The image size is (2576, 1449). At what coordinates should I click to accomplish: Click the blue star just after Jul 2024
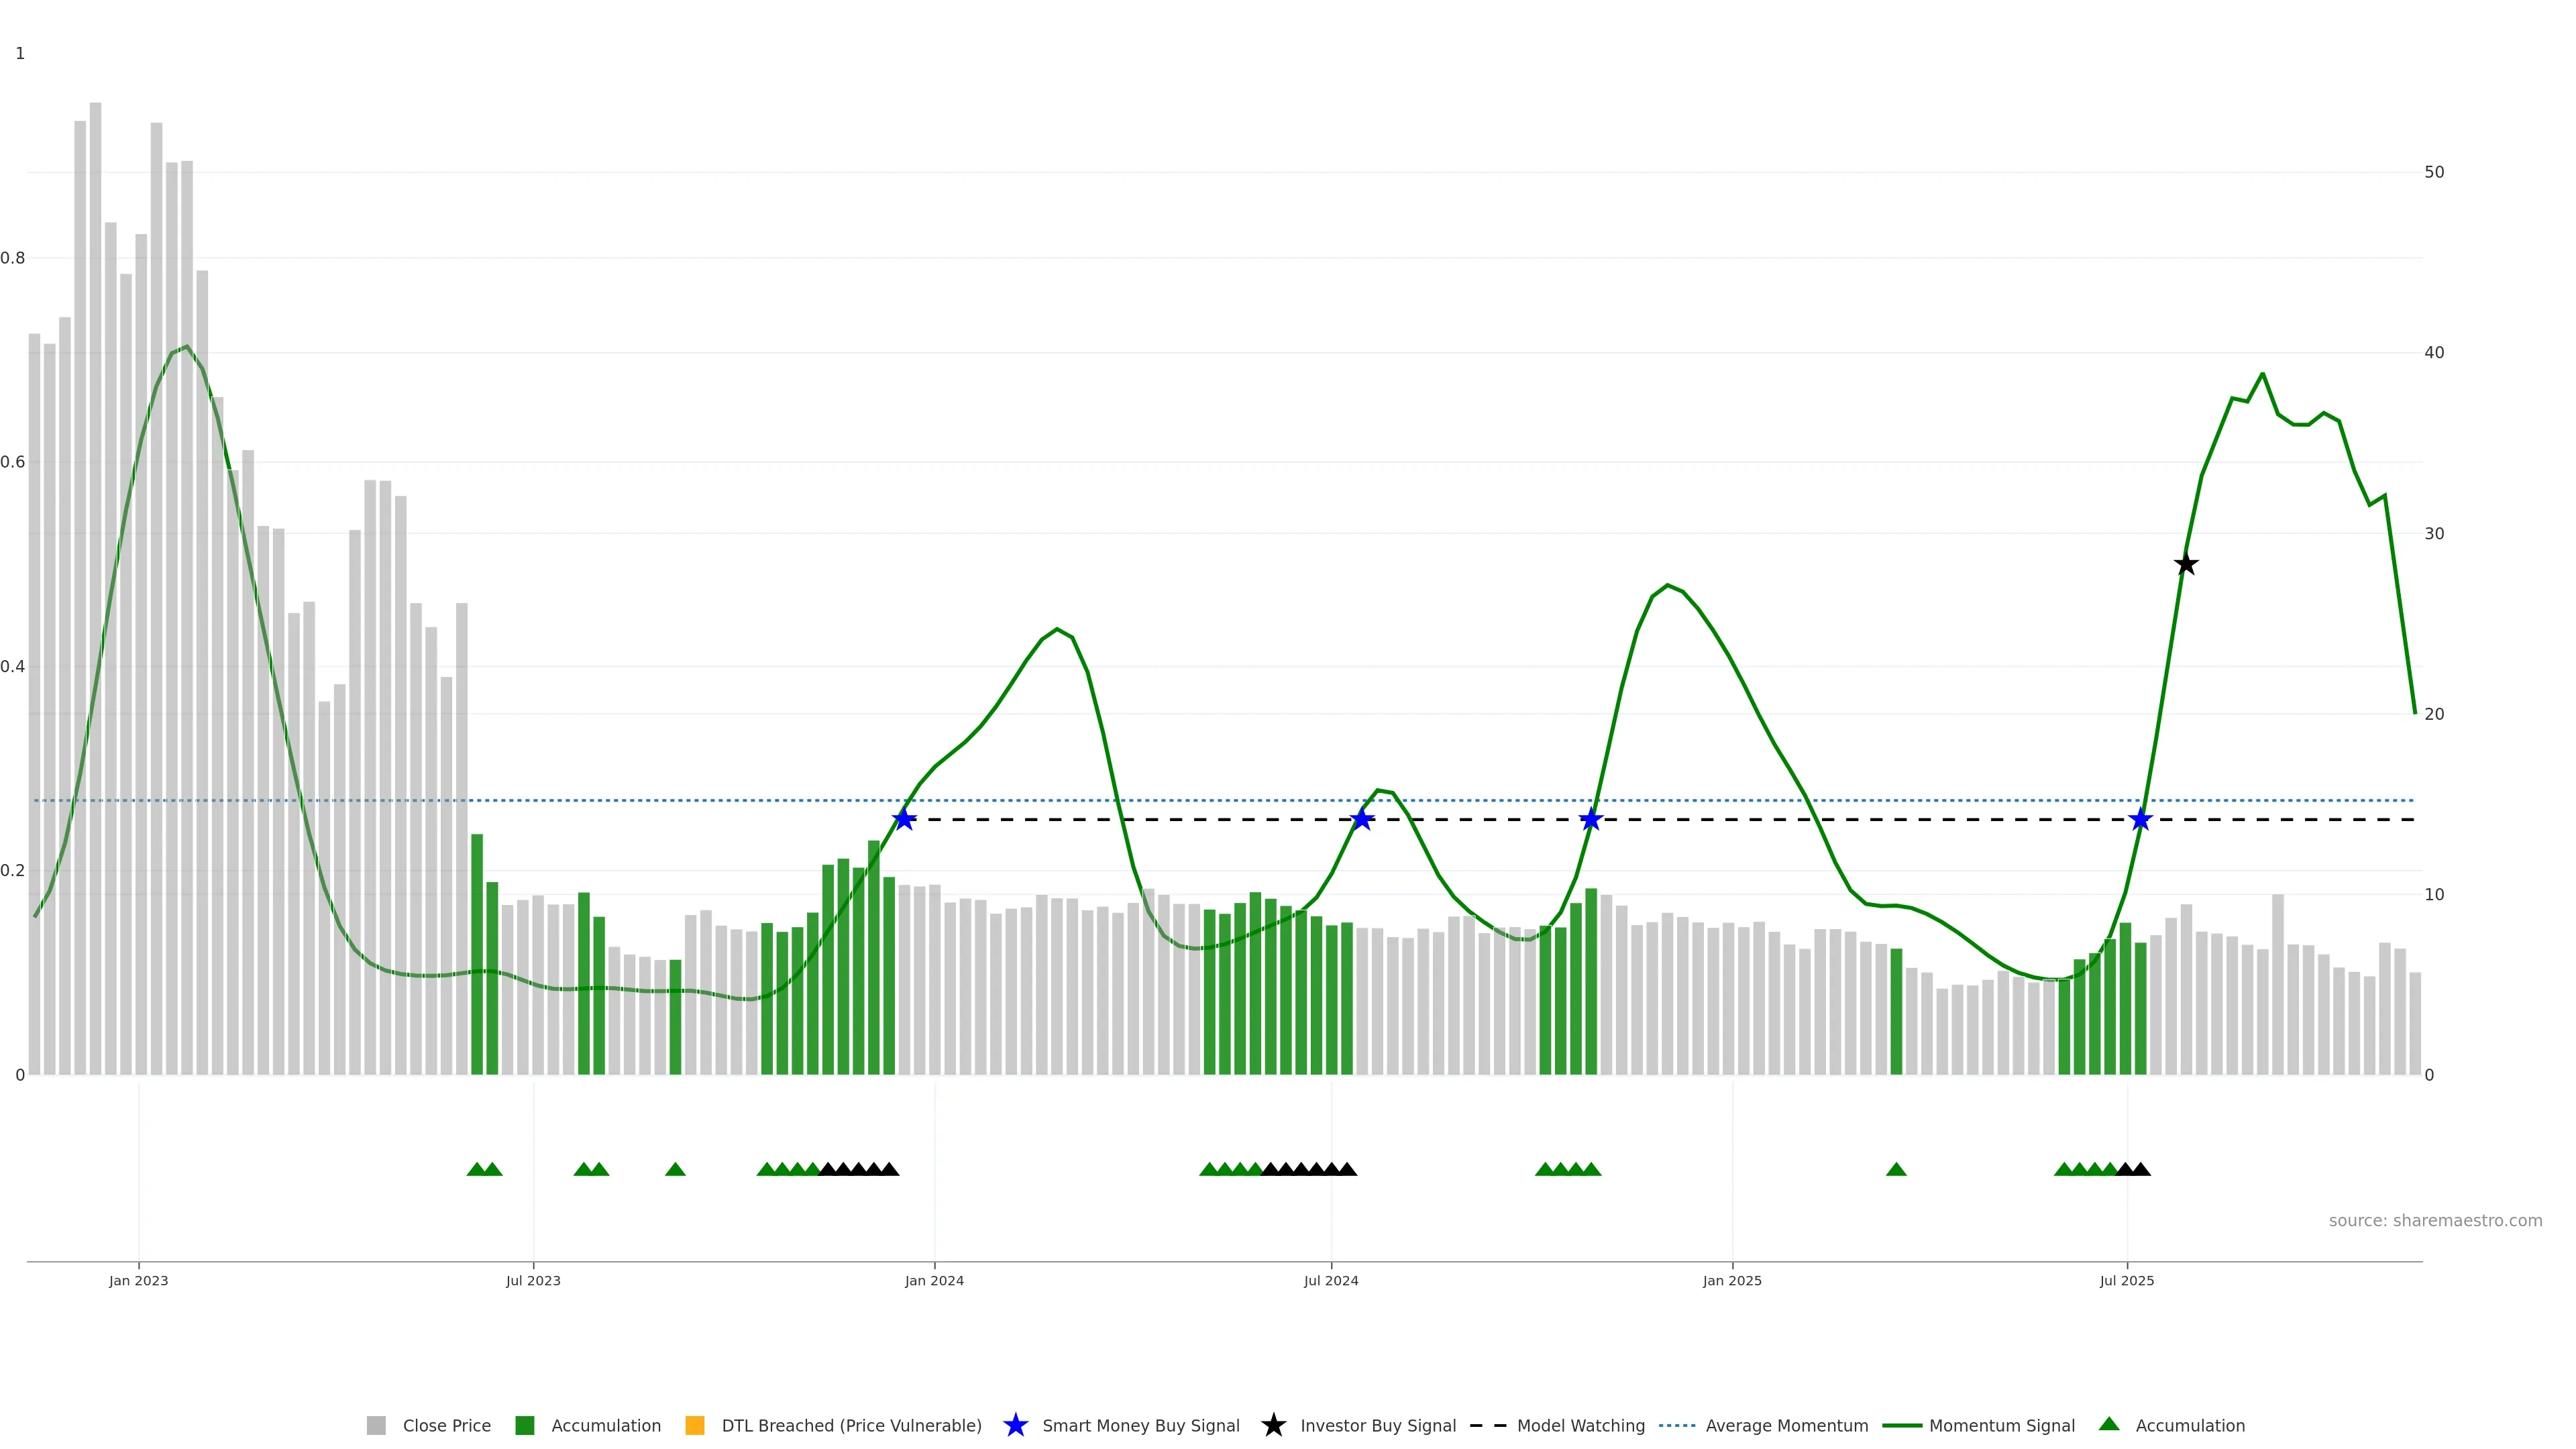[1361, 819]
